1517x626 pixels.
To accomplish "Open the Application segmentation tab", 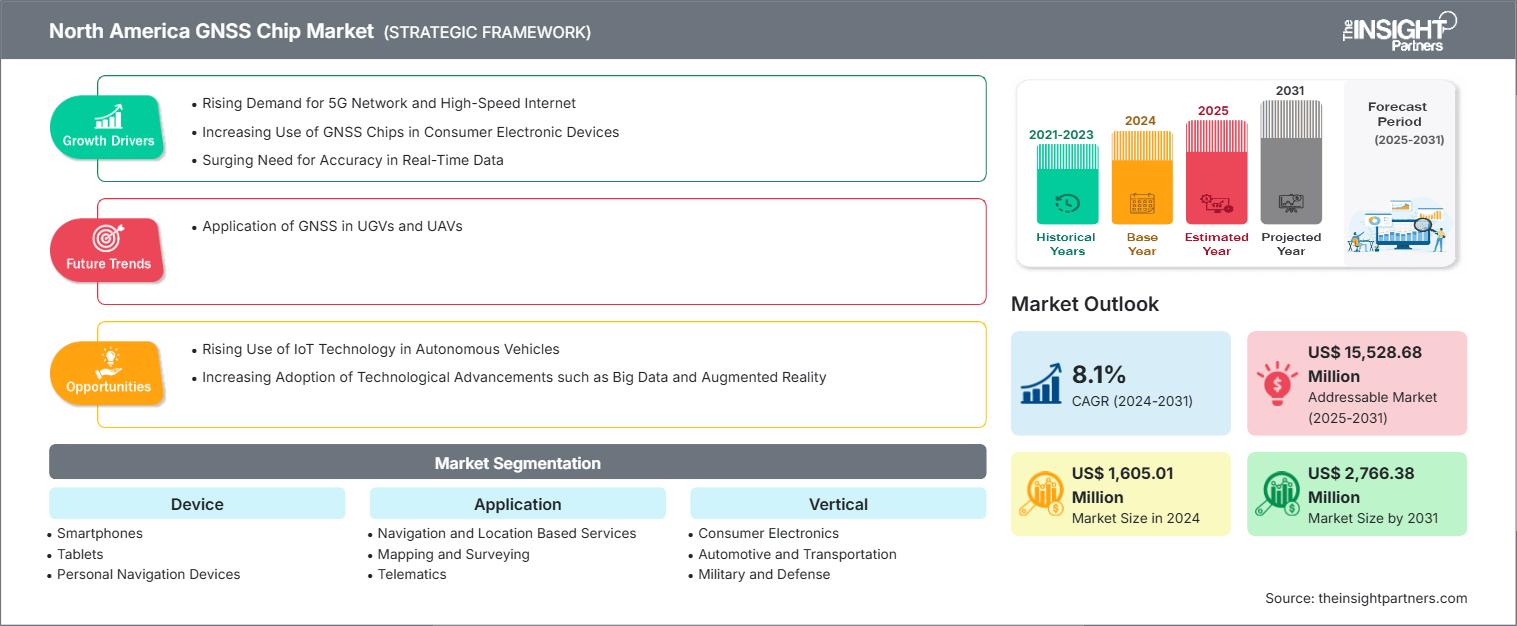I will coord(518,504).
